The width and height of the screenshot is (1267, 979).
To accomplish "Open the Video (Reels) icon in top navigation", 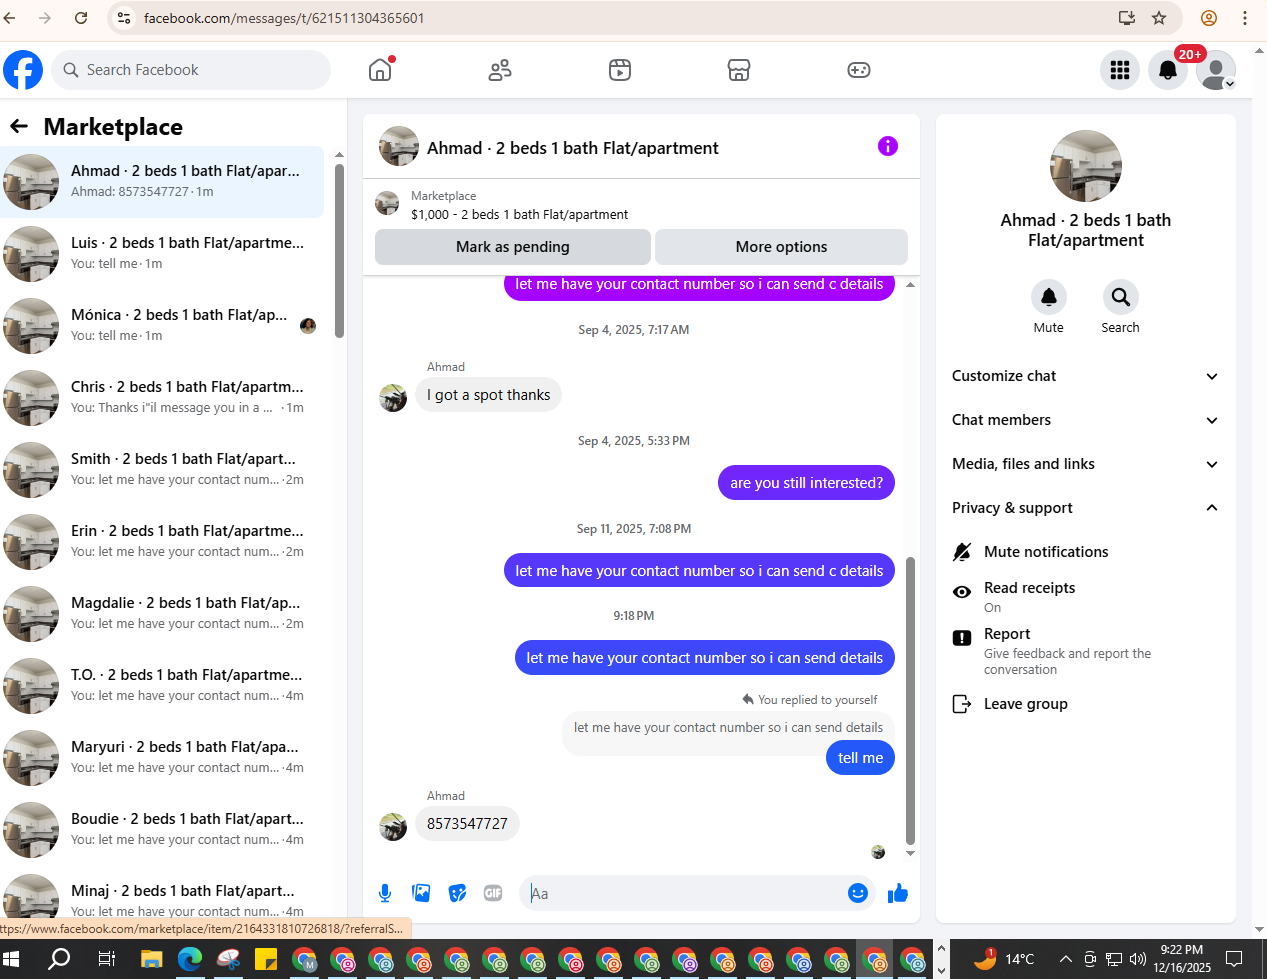I will click(x=620, y=70).
